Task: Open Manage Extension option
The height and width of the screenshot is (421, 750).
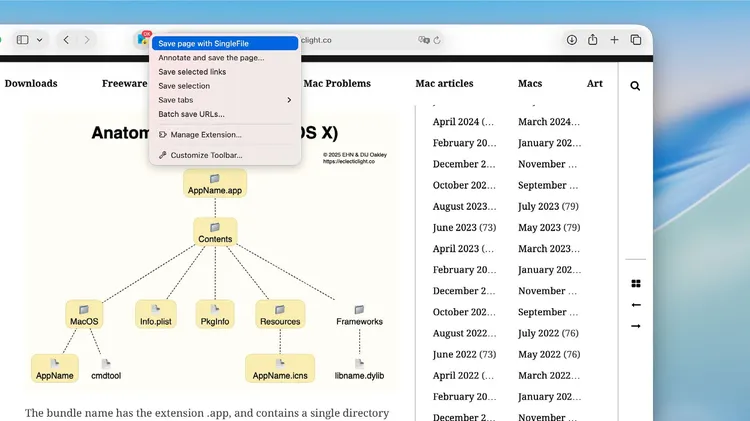Action: point(205,134)
